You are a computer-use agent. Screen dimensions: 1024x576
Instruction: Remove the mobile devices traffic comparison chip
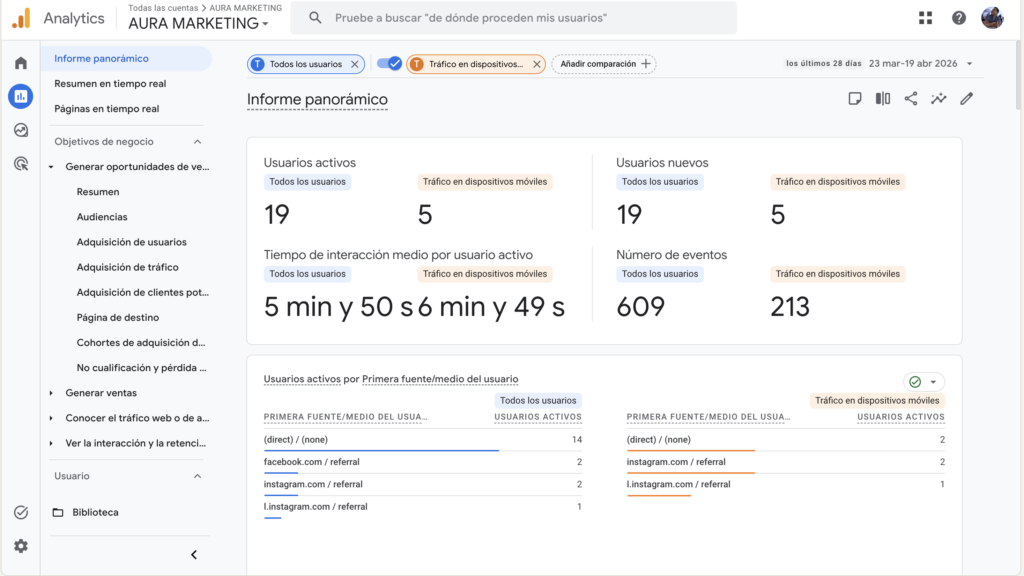coord(536,64)
